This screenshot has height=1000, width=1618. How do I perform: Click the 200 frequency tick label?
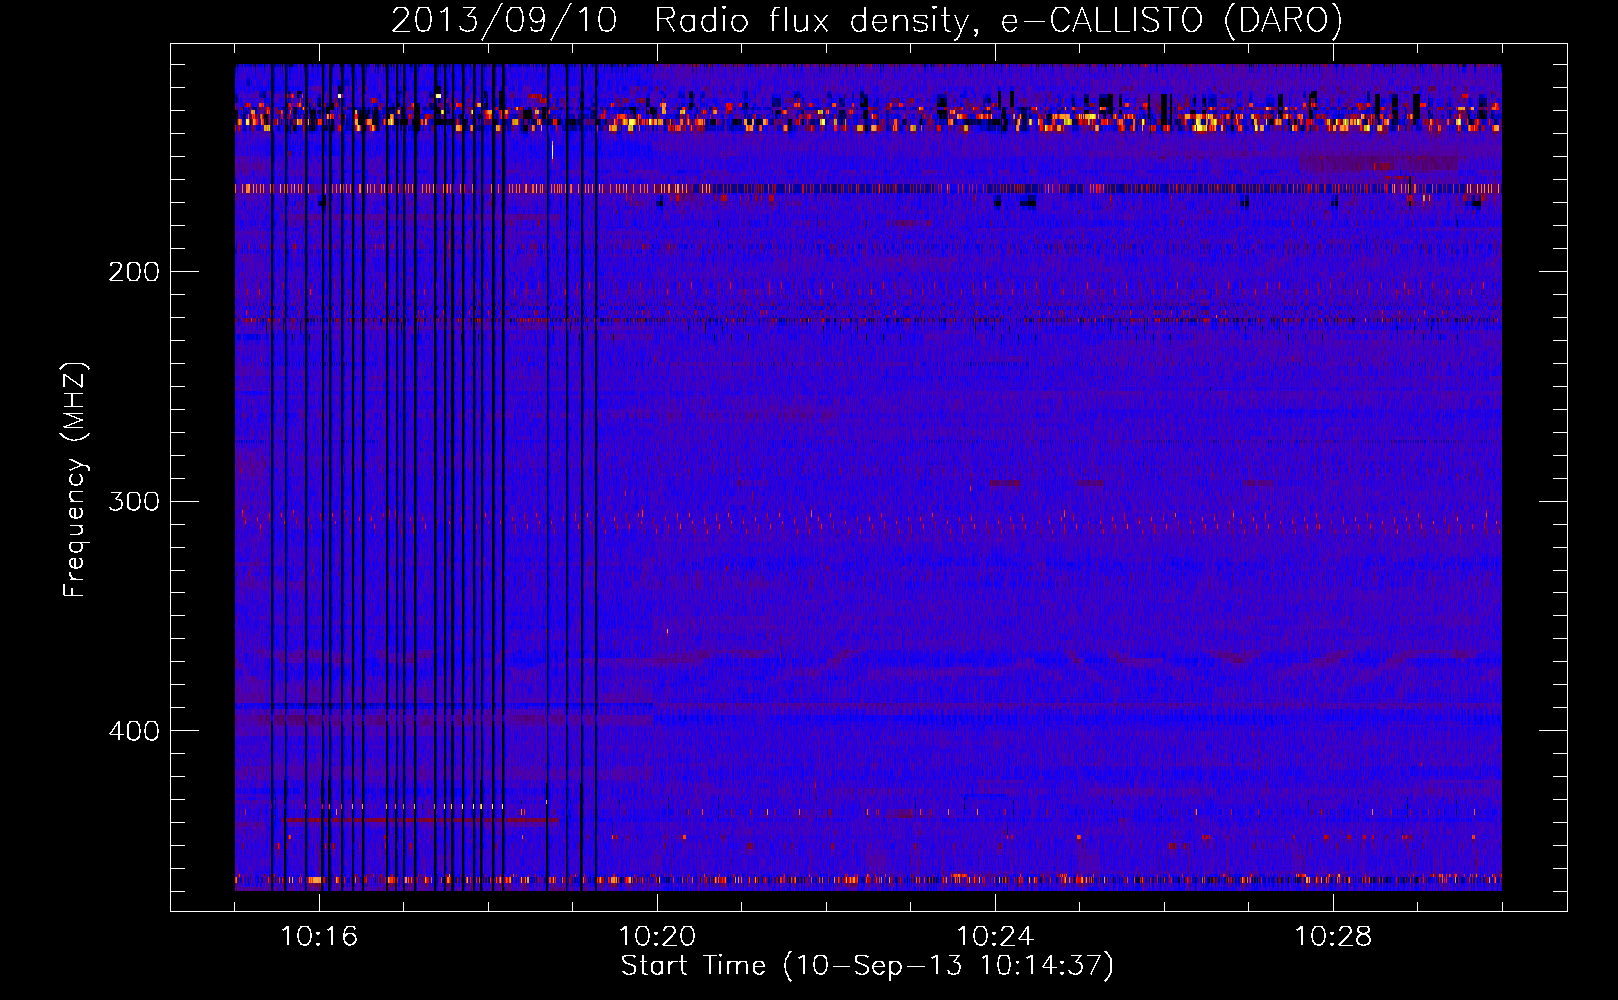click(134, 271)
